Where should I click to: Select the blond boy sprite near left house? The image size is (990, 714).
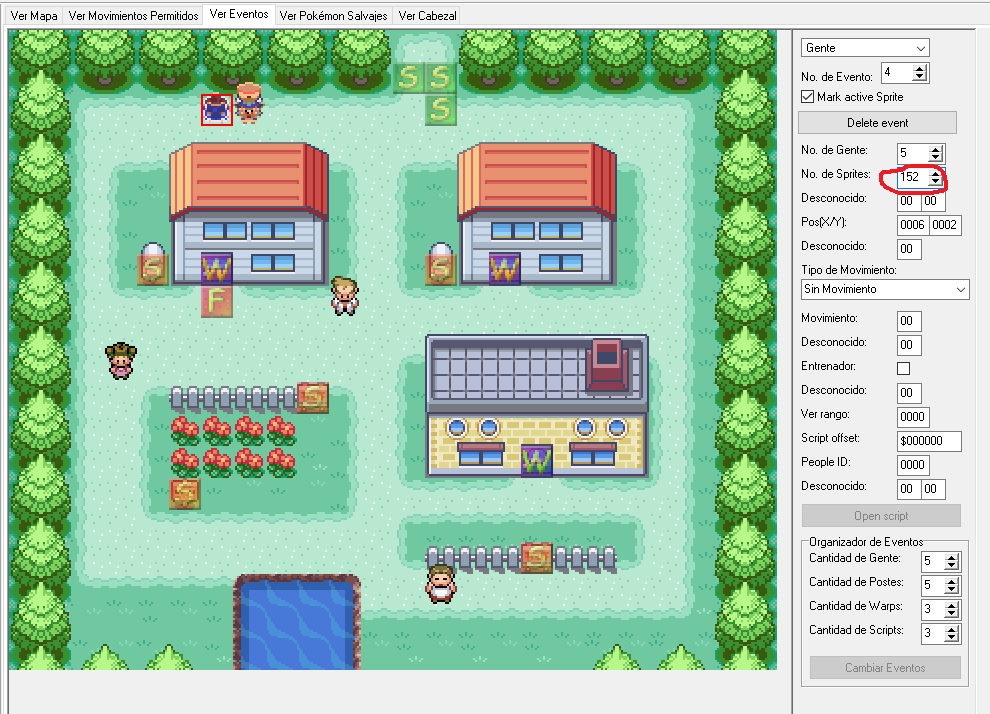point(345,295)
